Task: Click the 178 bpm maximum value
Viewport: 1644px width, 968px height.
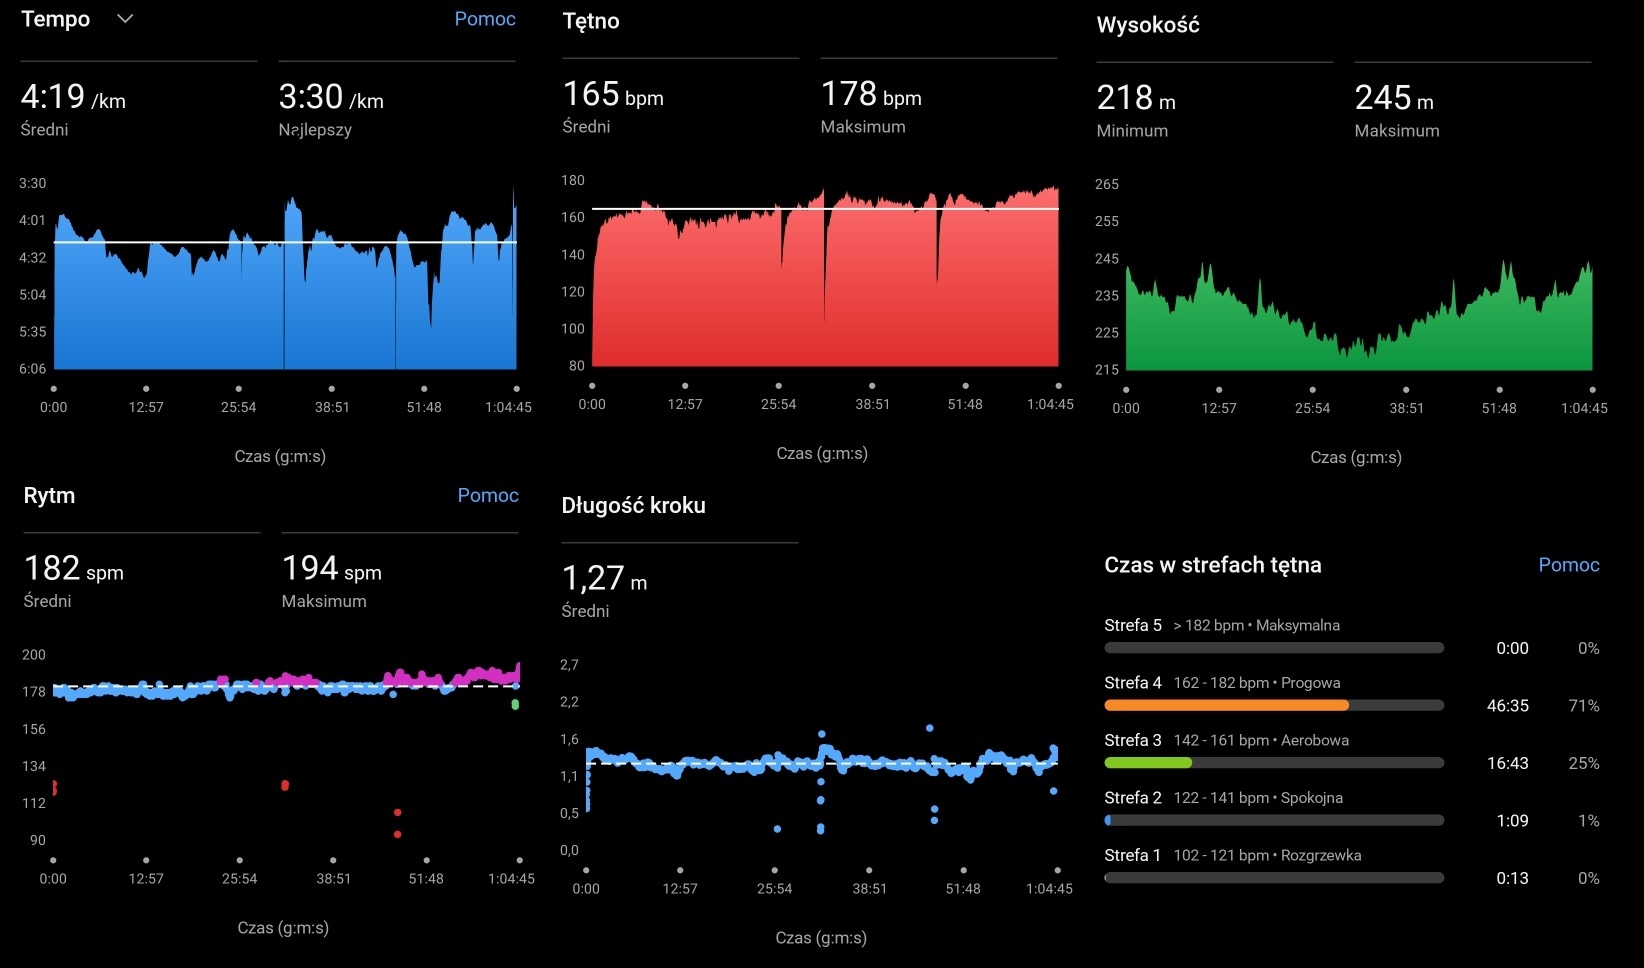Action: [x=870, y=95]
